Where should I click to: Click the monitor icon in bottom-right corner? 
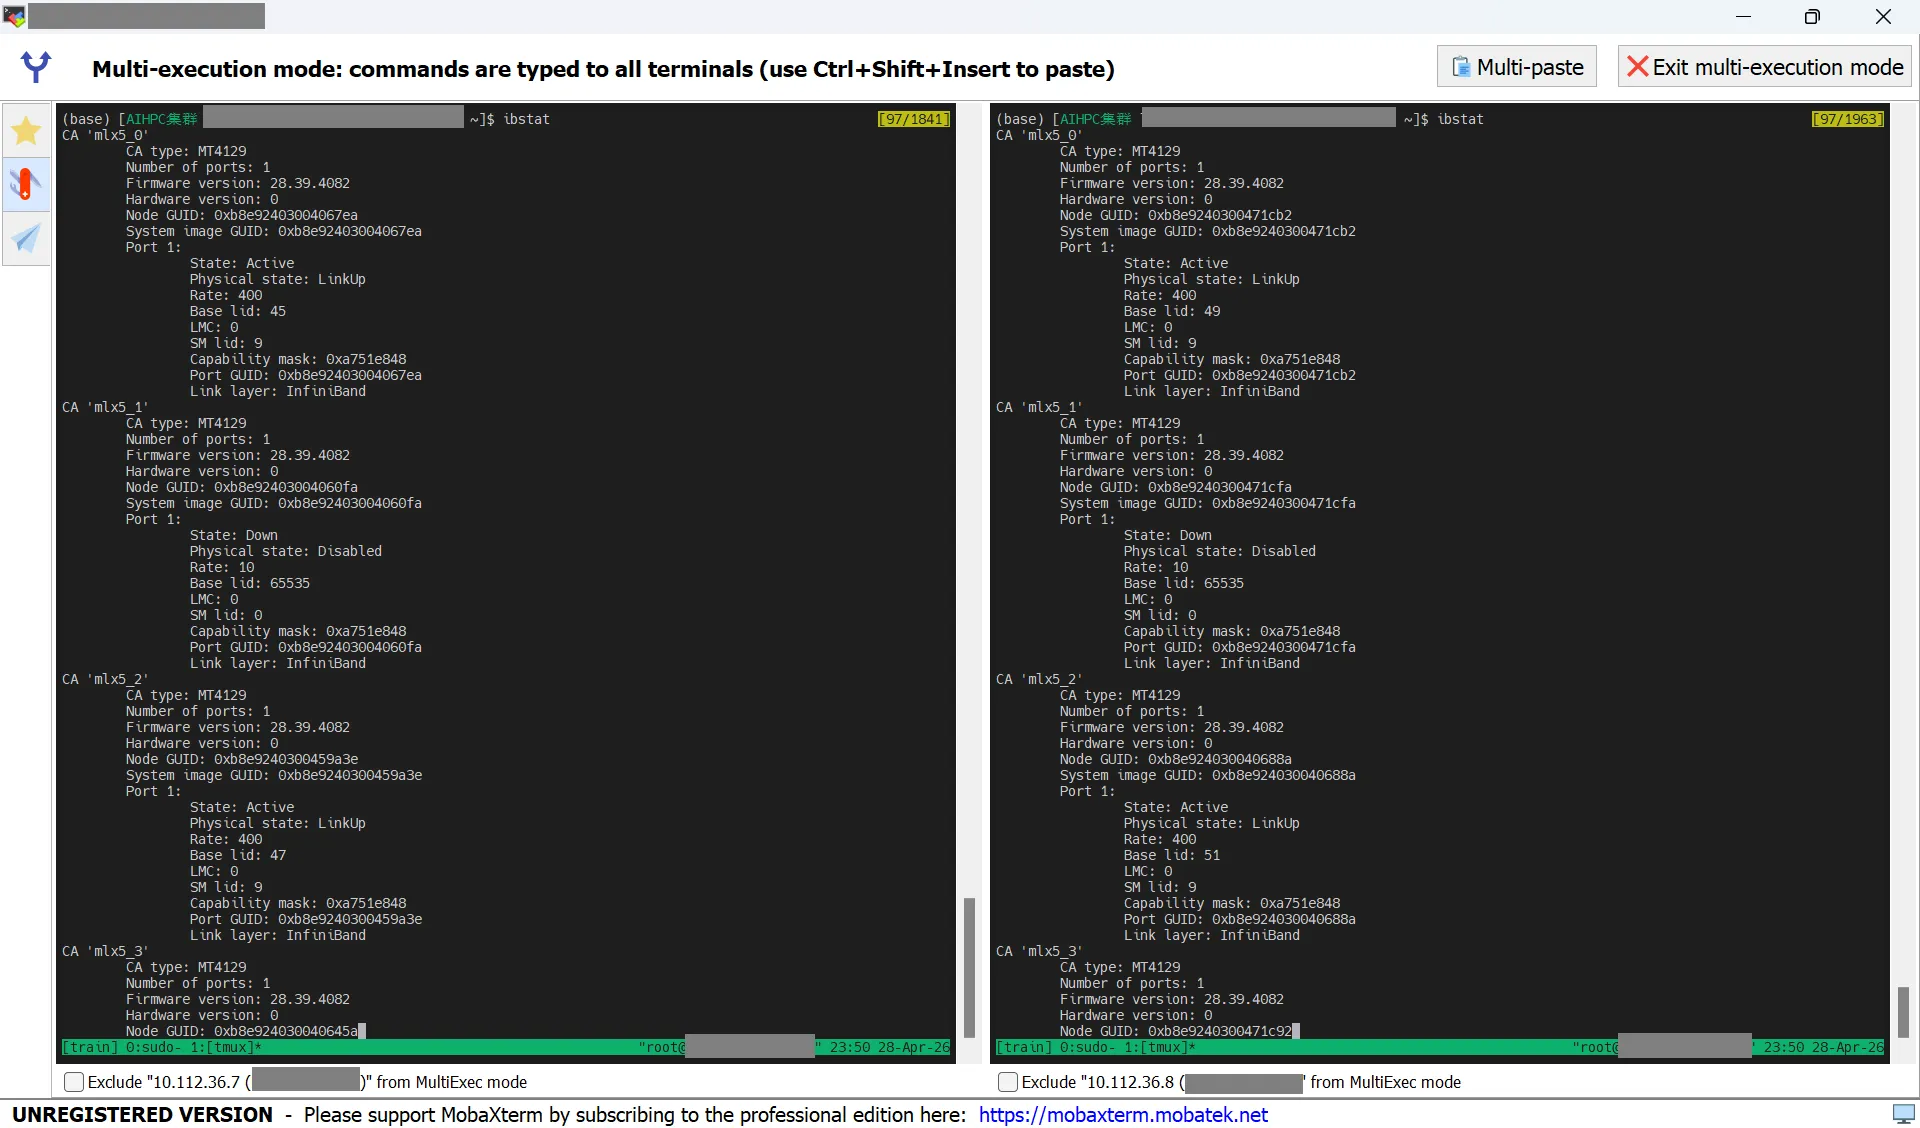1903,1114
